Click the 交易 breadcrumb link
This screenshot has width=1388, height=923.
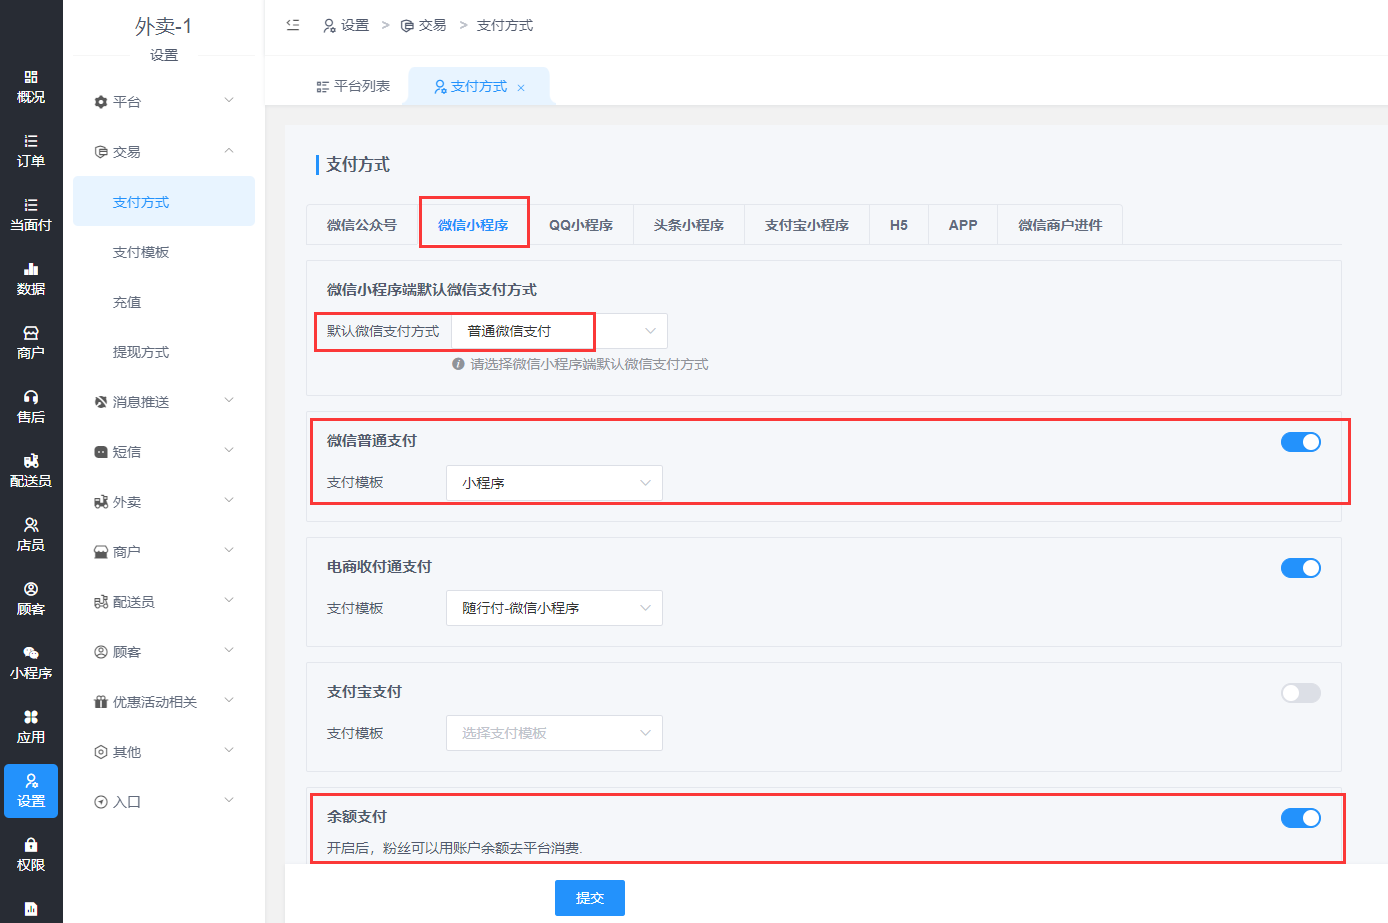pyautogui.click(x=423, y=25)
